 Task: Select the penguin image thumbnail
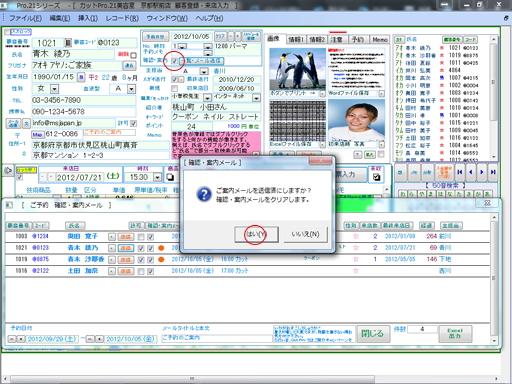click(297, 69)
